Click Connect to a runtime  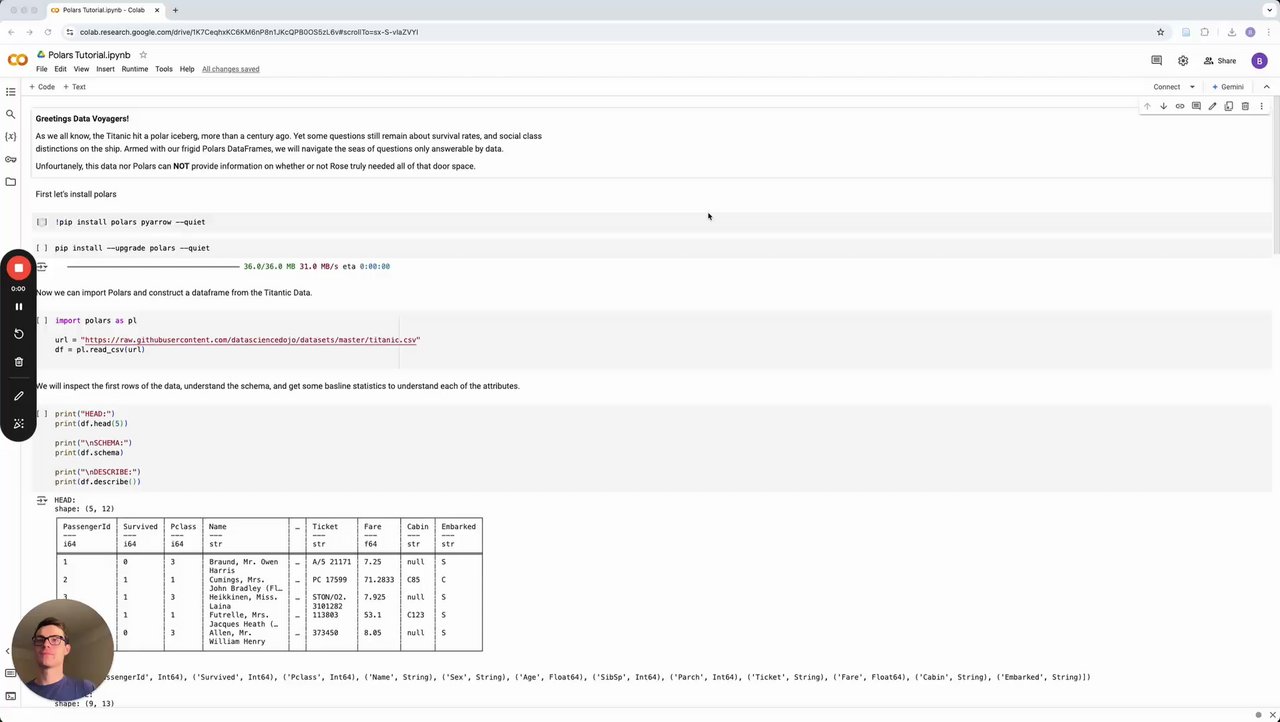pos(1167,87)
